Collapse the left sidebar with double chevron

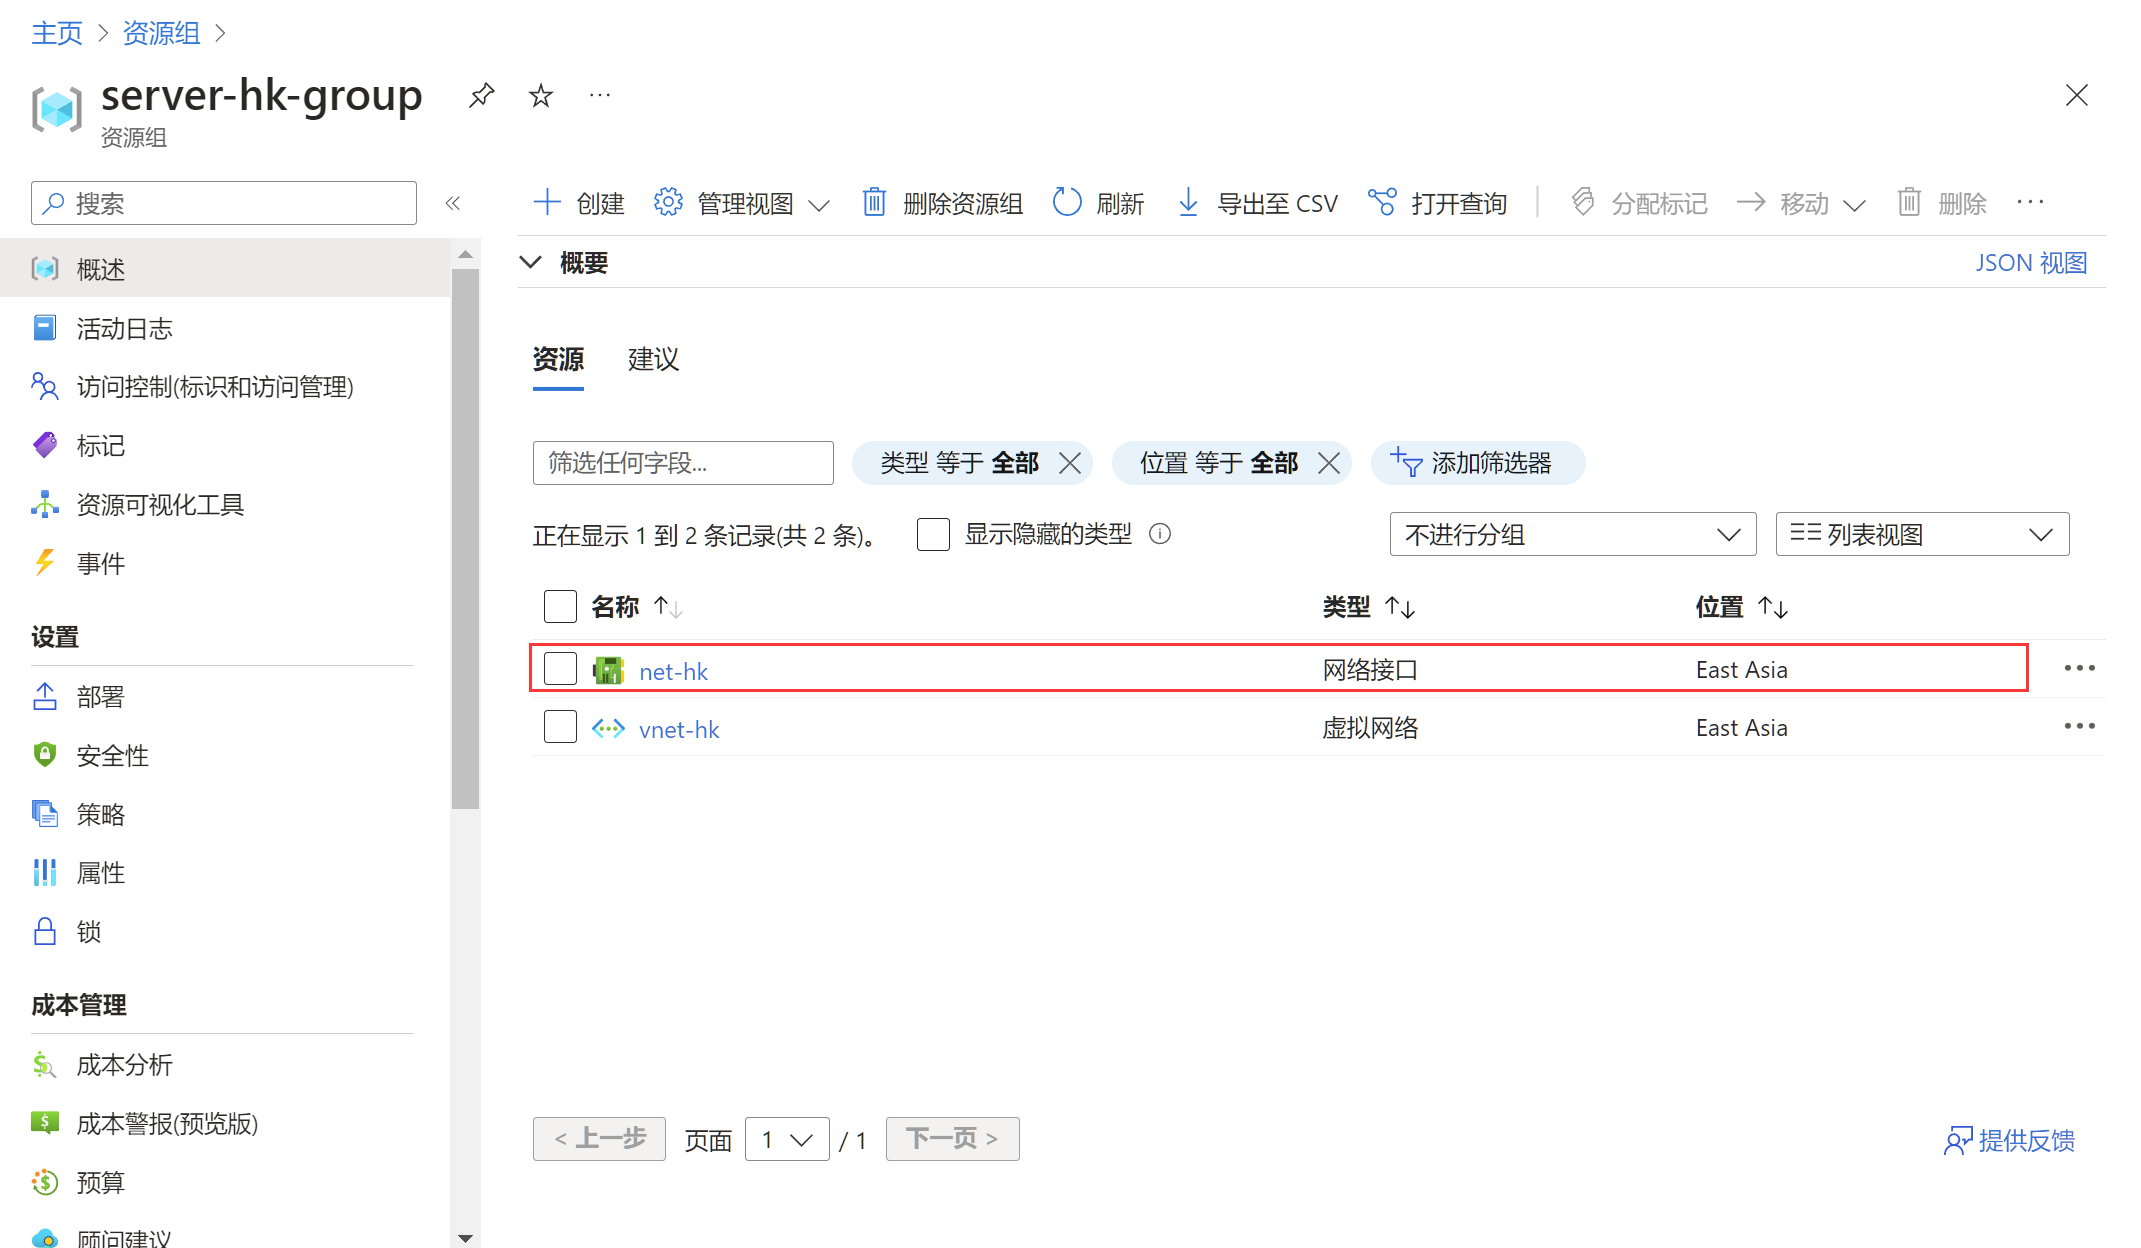[453, 204]
